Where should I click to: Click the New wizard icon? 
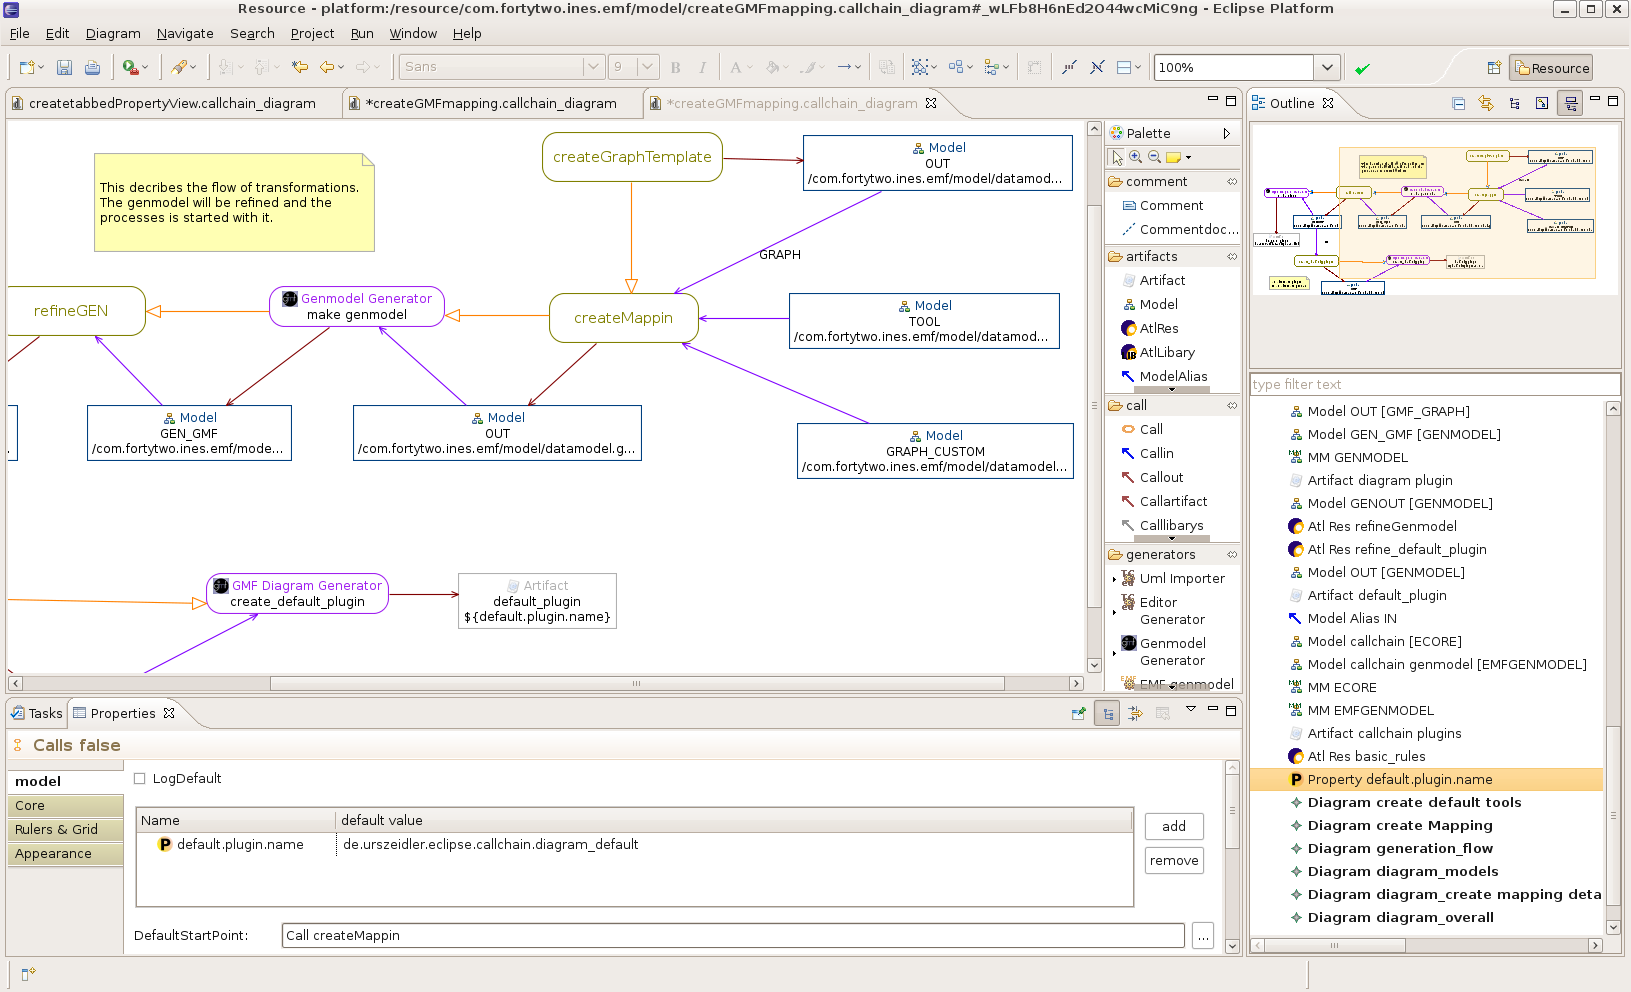click(27, 67)
